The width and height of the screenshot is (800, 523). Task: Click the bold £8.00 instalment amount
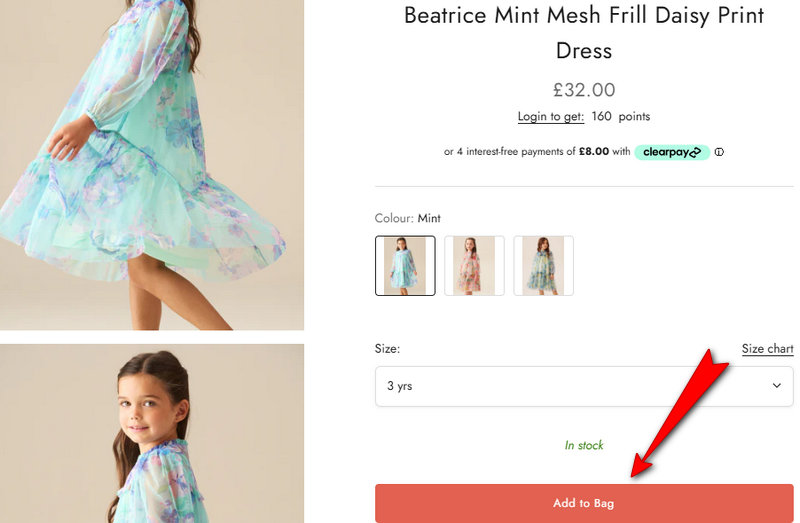[x=594, y=153]
